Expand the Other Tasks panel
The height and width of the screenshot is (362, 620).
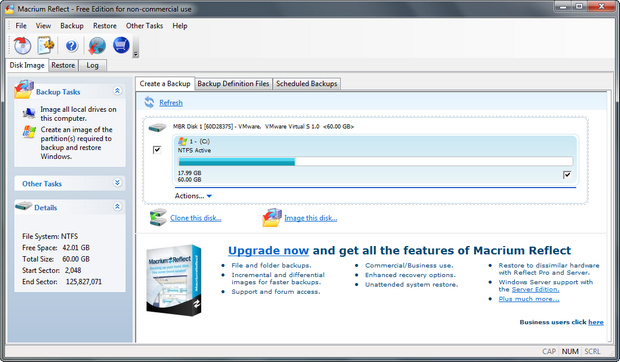pos(117,183)
